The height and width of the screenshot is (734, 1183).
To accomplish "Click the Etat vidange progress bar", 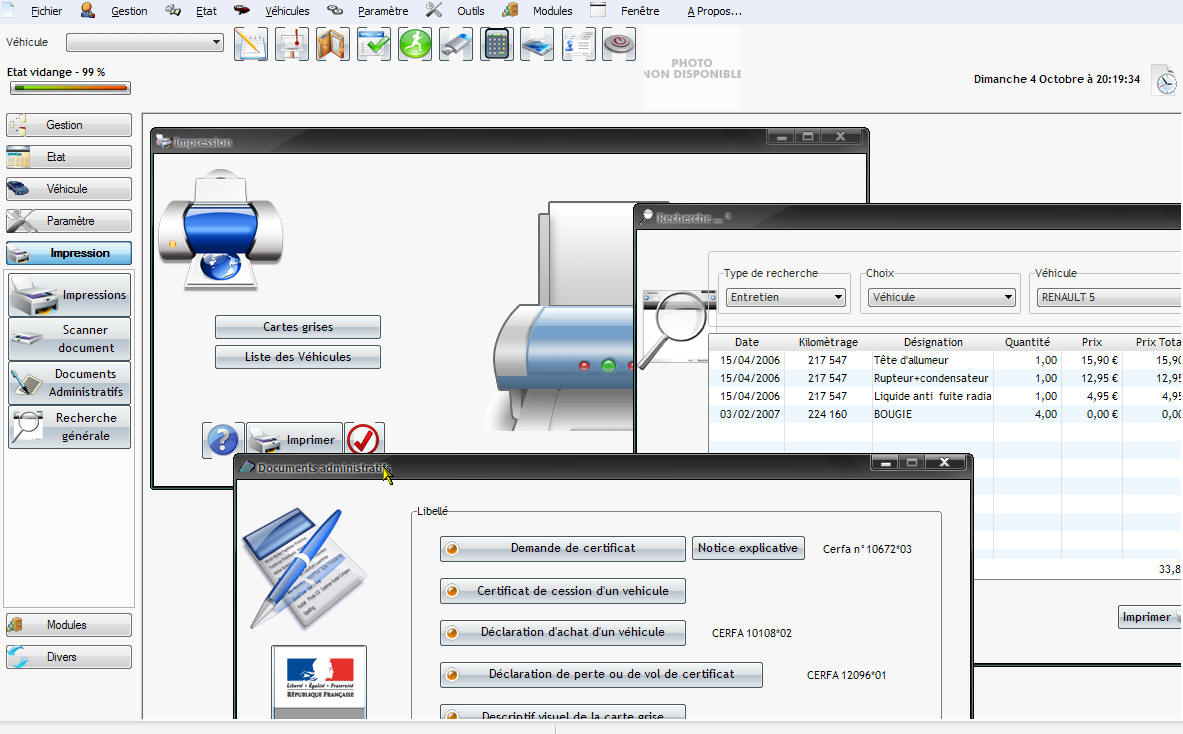I will pyautogui.click(x=69, y=88).
